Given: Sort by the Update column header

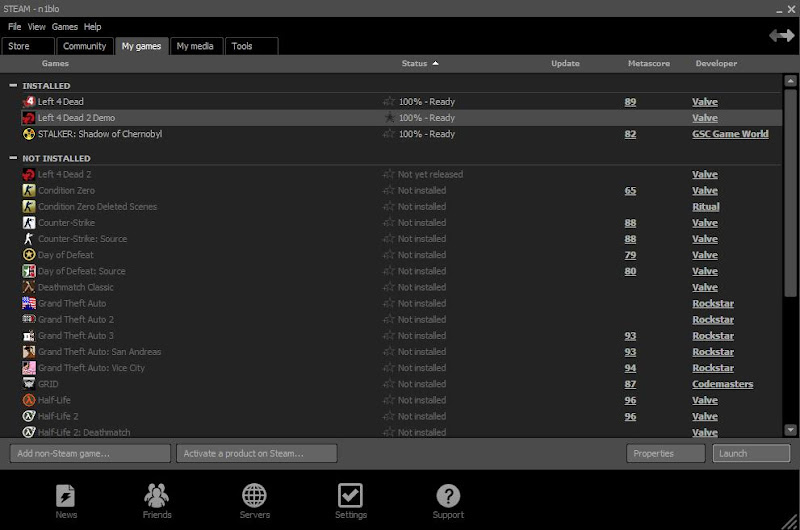Looking at the screenshot, I should [565, 63].
